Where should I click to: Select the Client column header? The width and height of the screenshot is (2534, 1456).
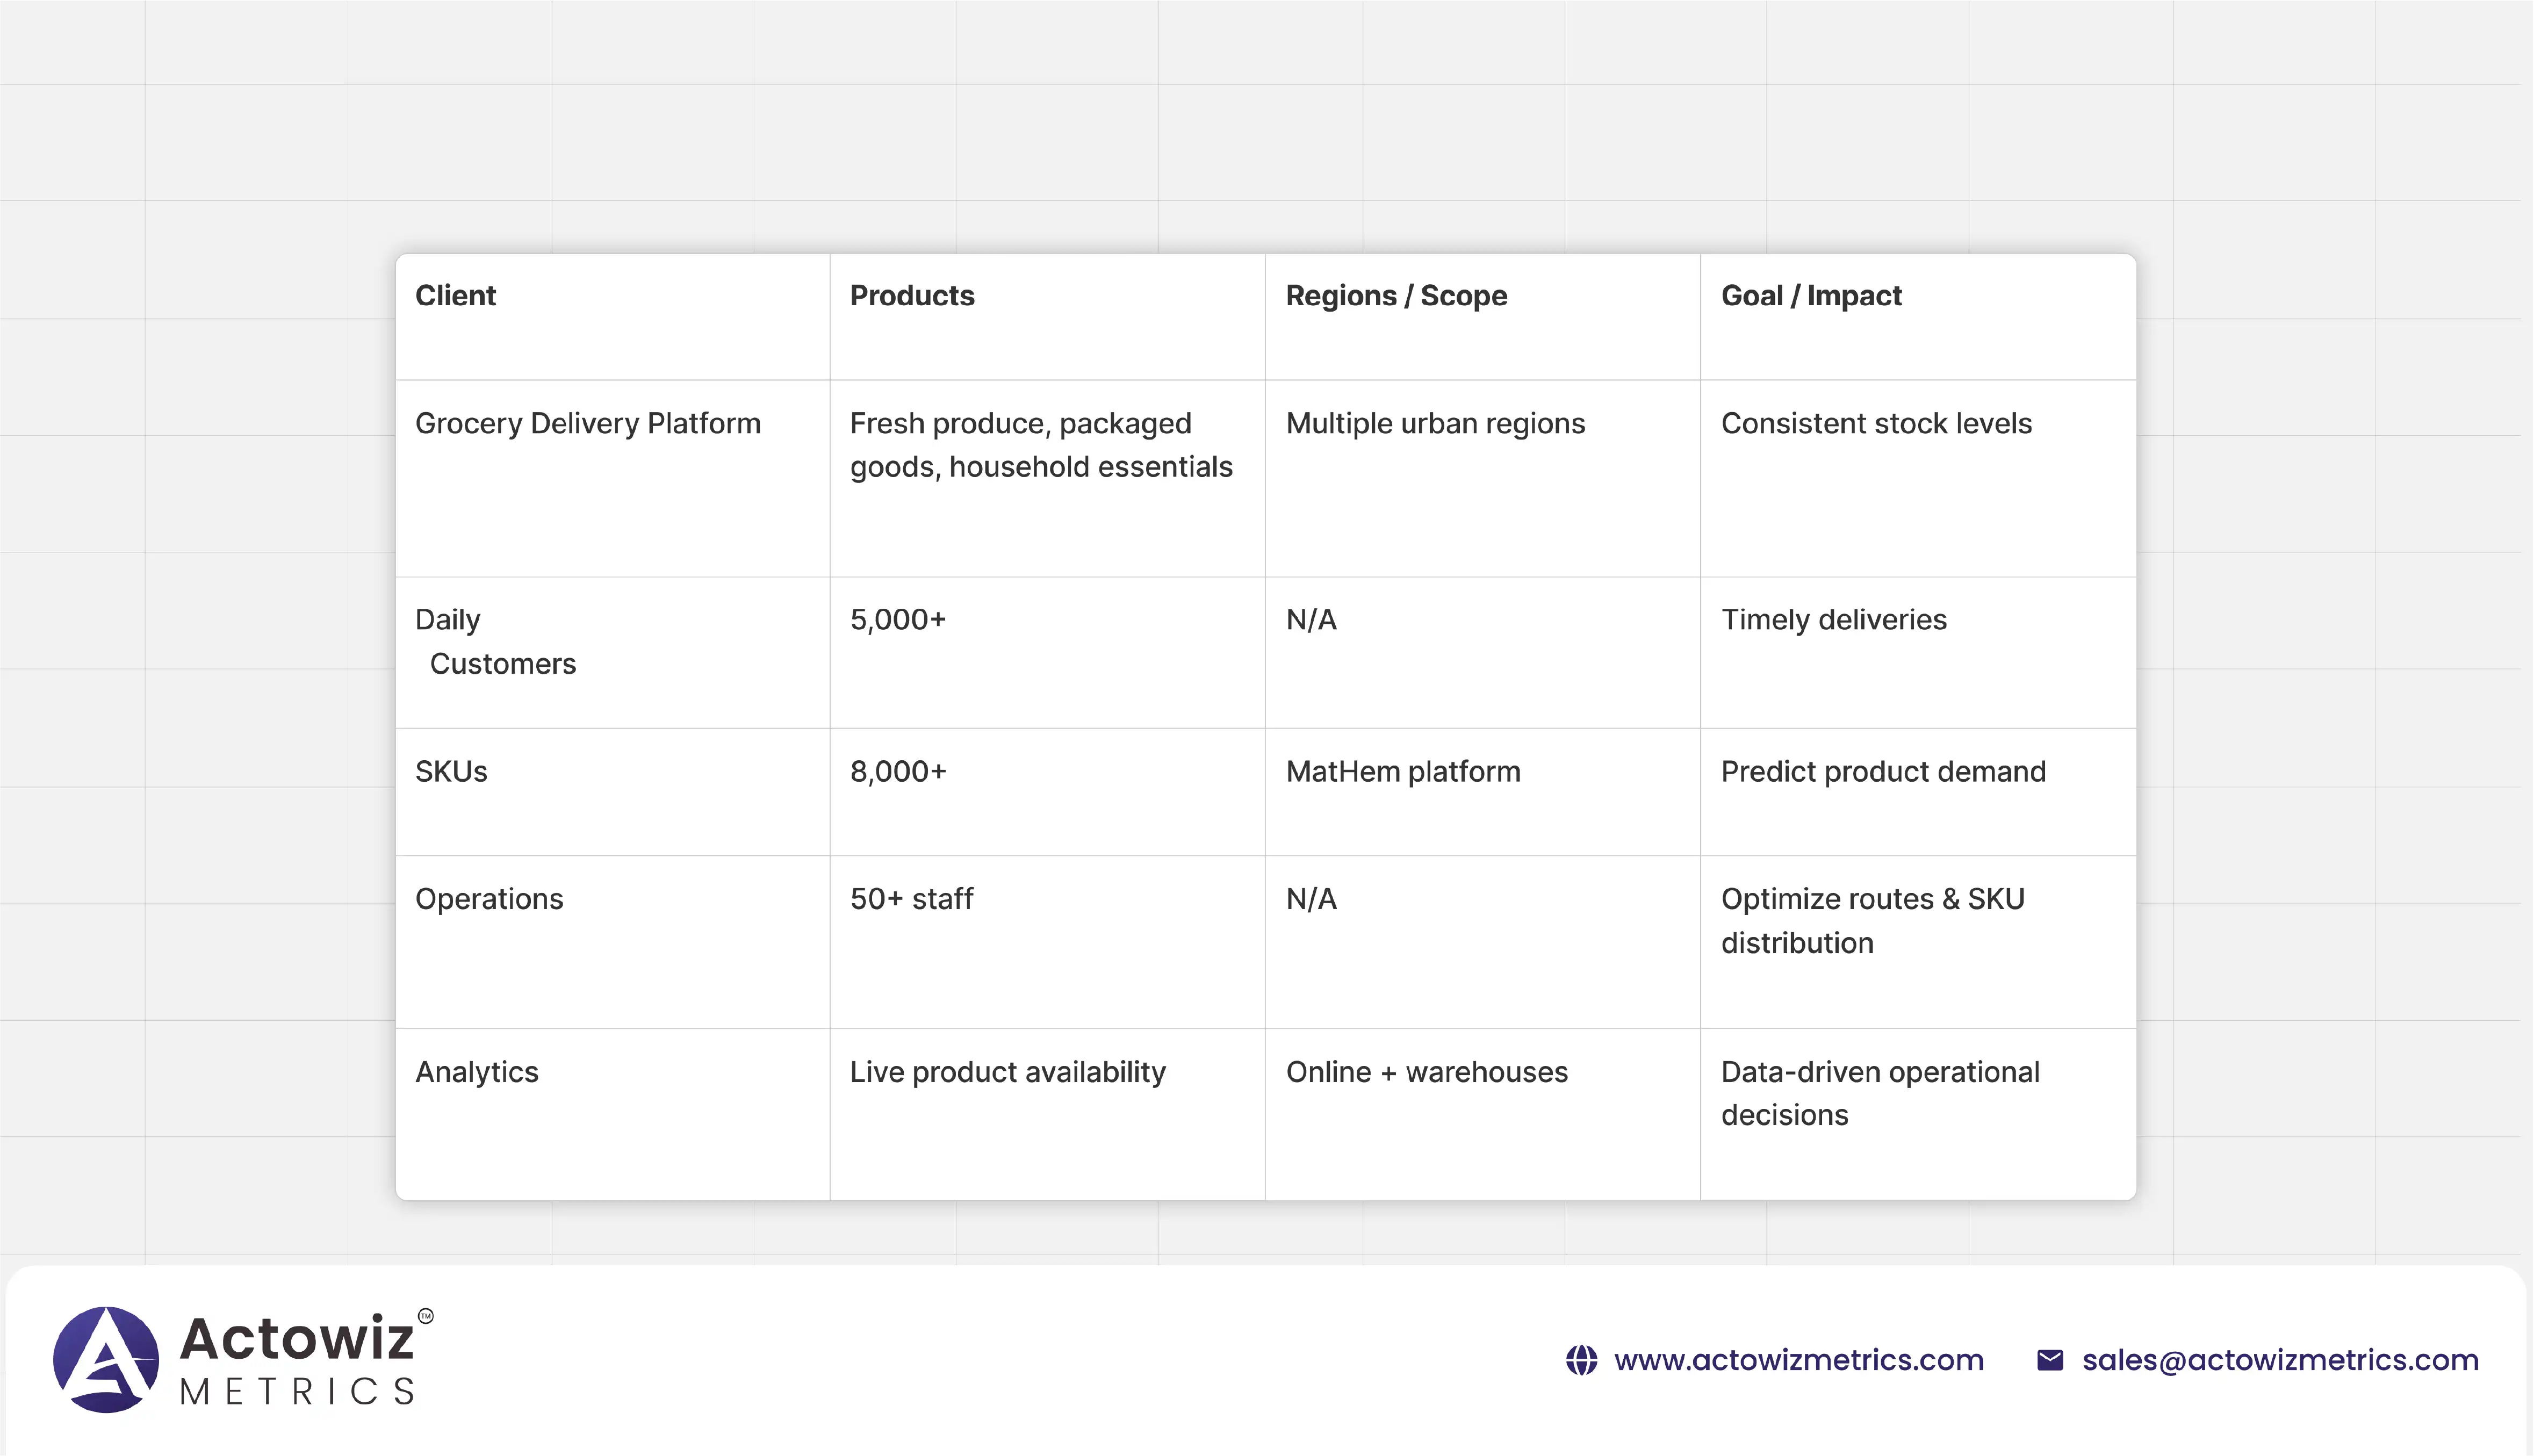[x=456, y=296]
